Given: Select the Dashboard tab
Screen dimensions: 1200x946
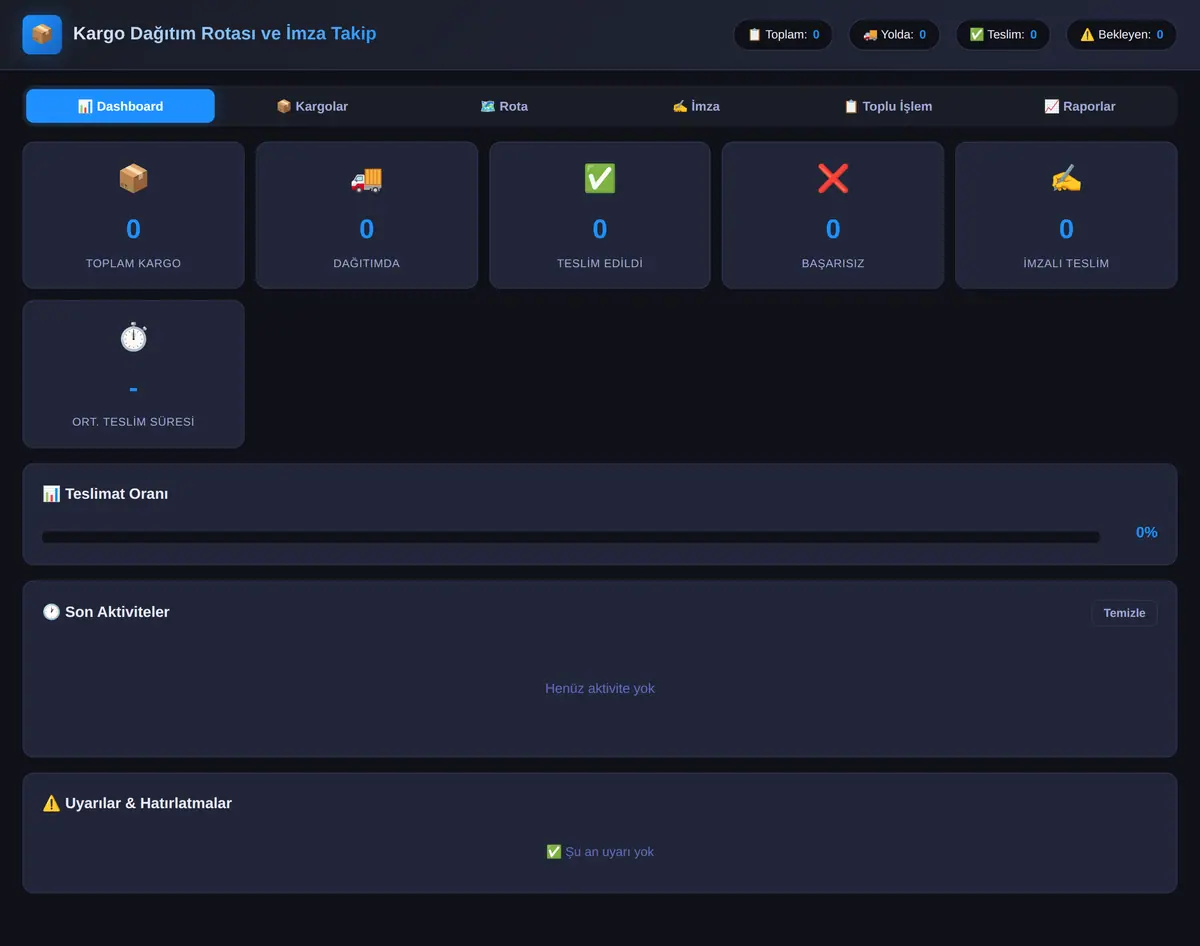Looking at the screenshot, I should (x=120, y=106).
